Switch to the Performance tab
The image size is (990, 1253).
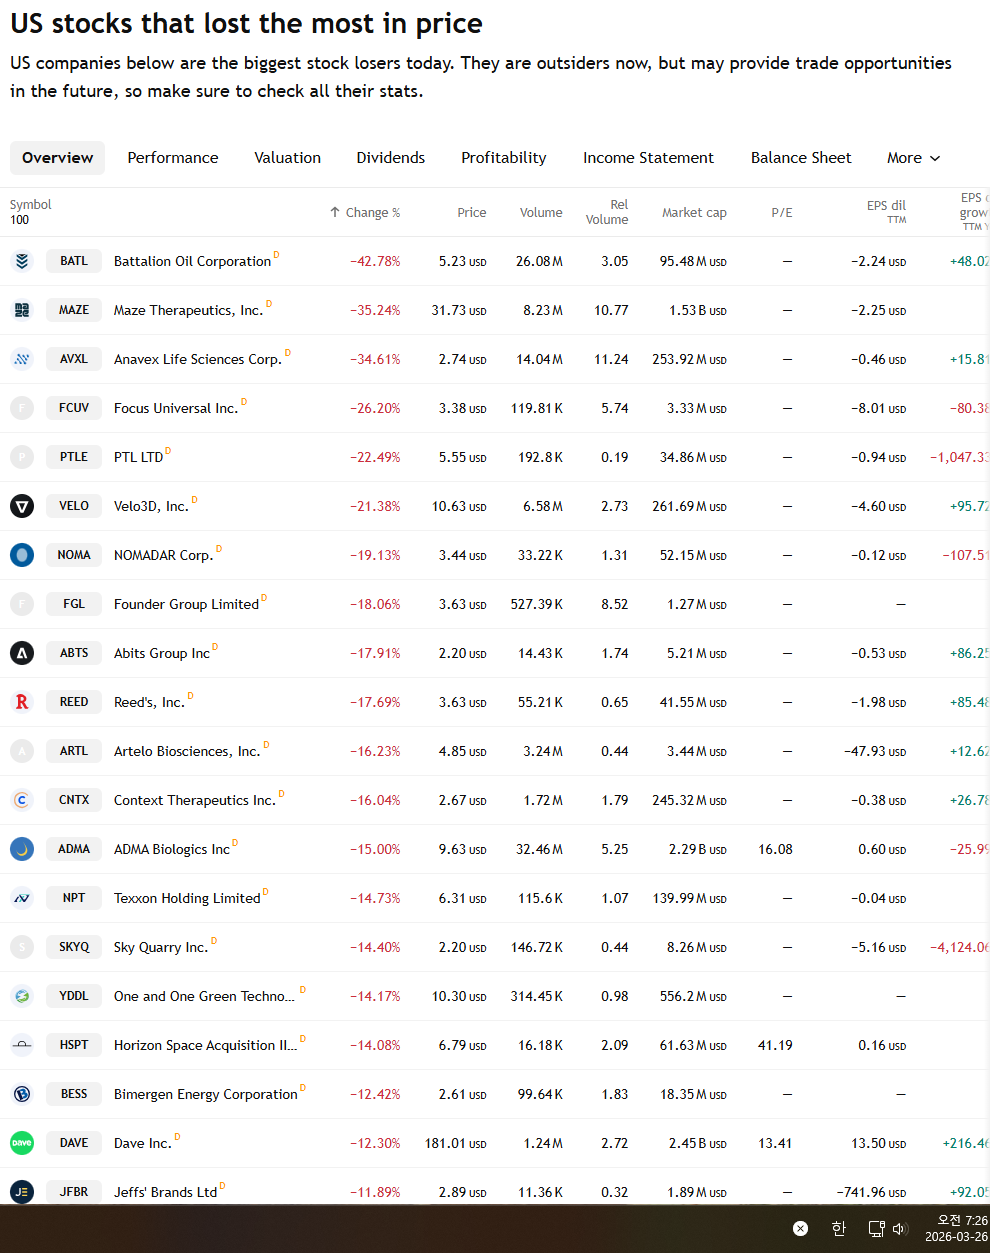coord(173,158)
